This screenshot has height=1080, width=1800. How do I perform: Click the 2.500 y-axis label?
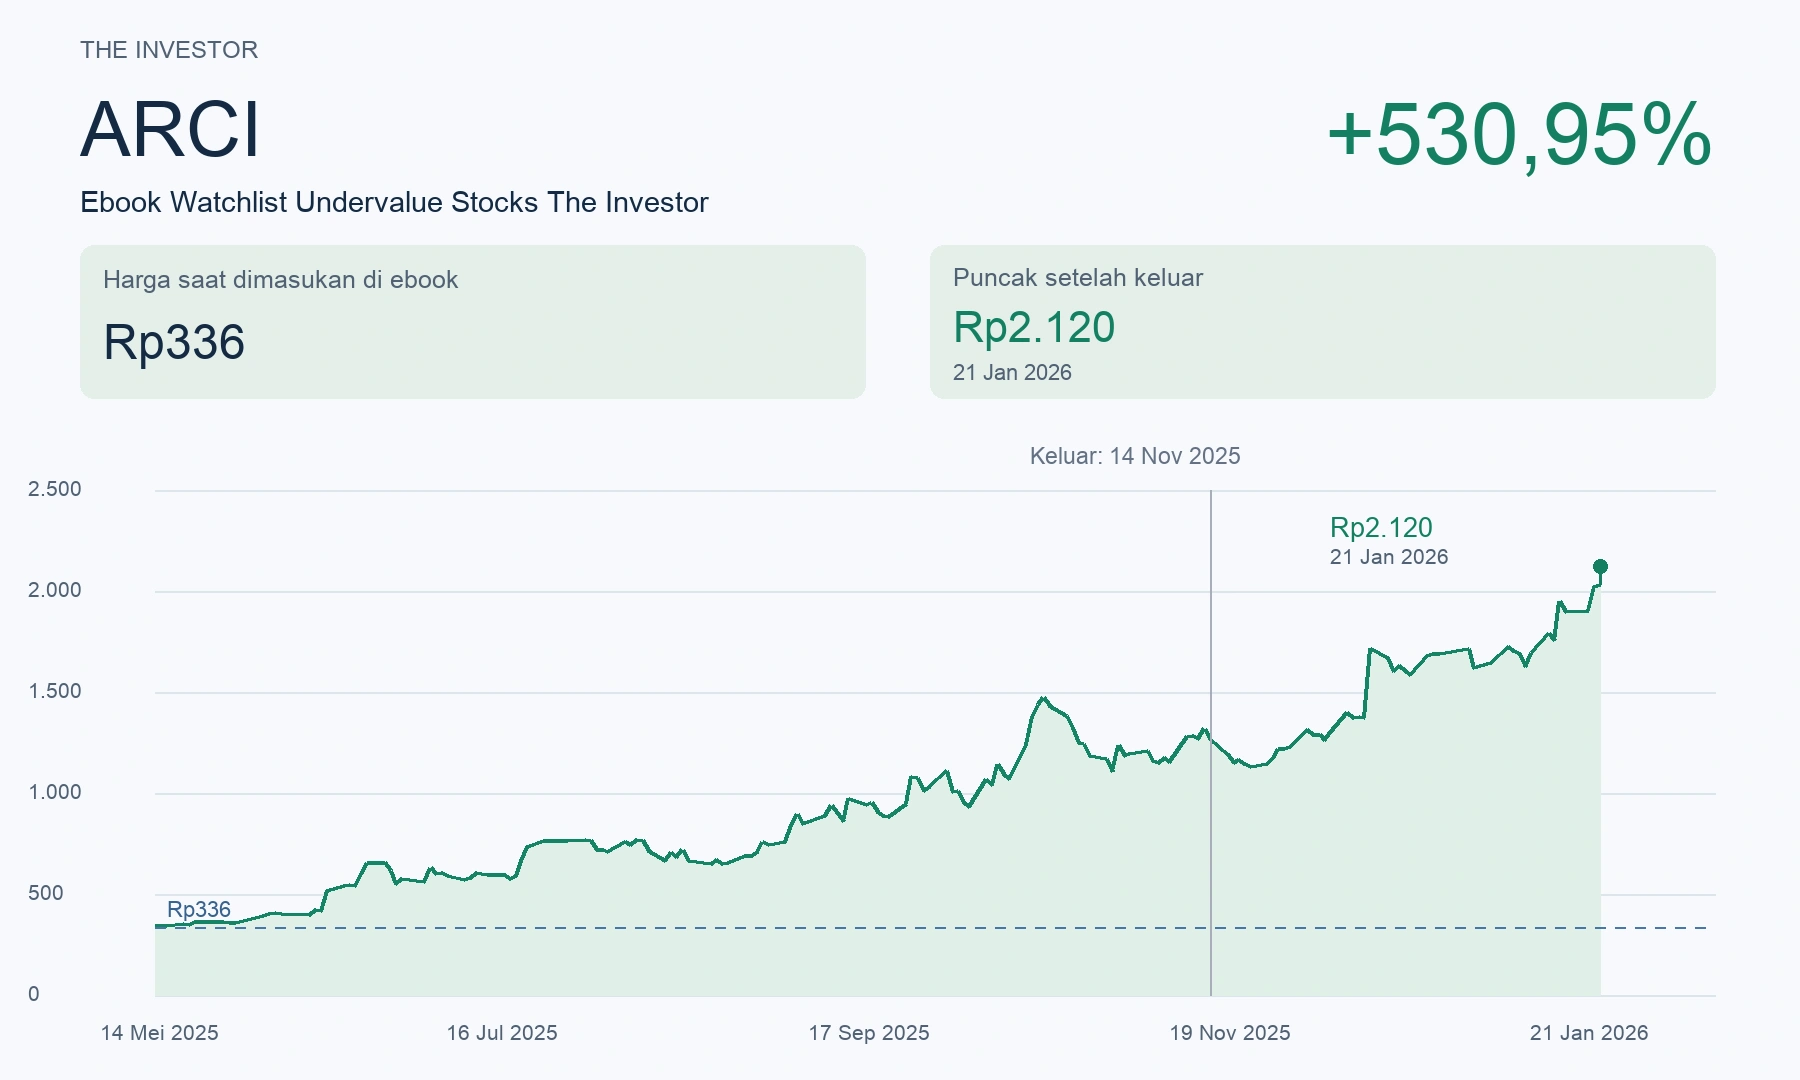[x=55, y=489]
